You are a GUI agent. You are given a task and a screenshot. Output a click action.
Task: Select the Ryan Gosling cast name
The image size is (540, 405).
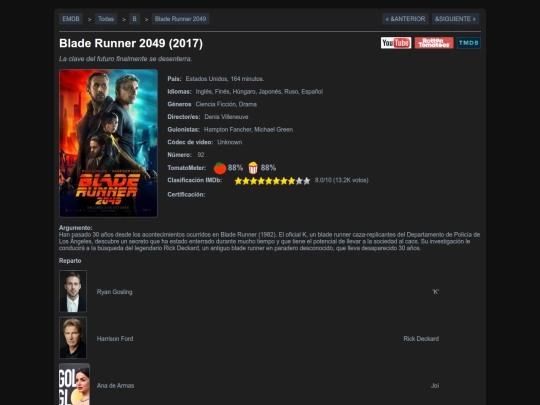point(114,292)
